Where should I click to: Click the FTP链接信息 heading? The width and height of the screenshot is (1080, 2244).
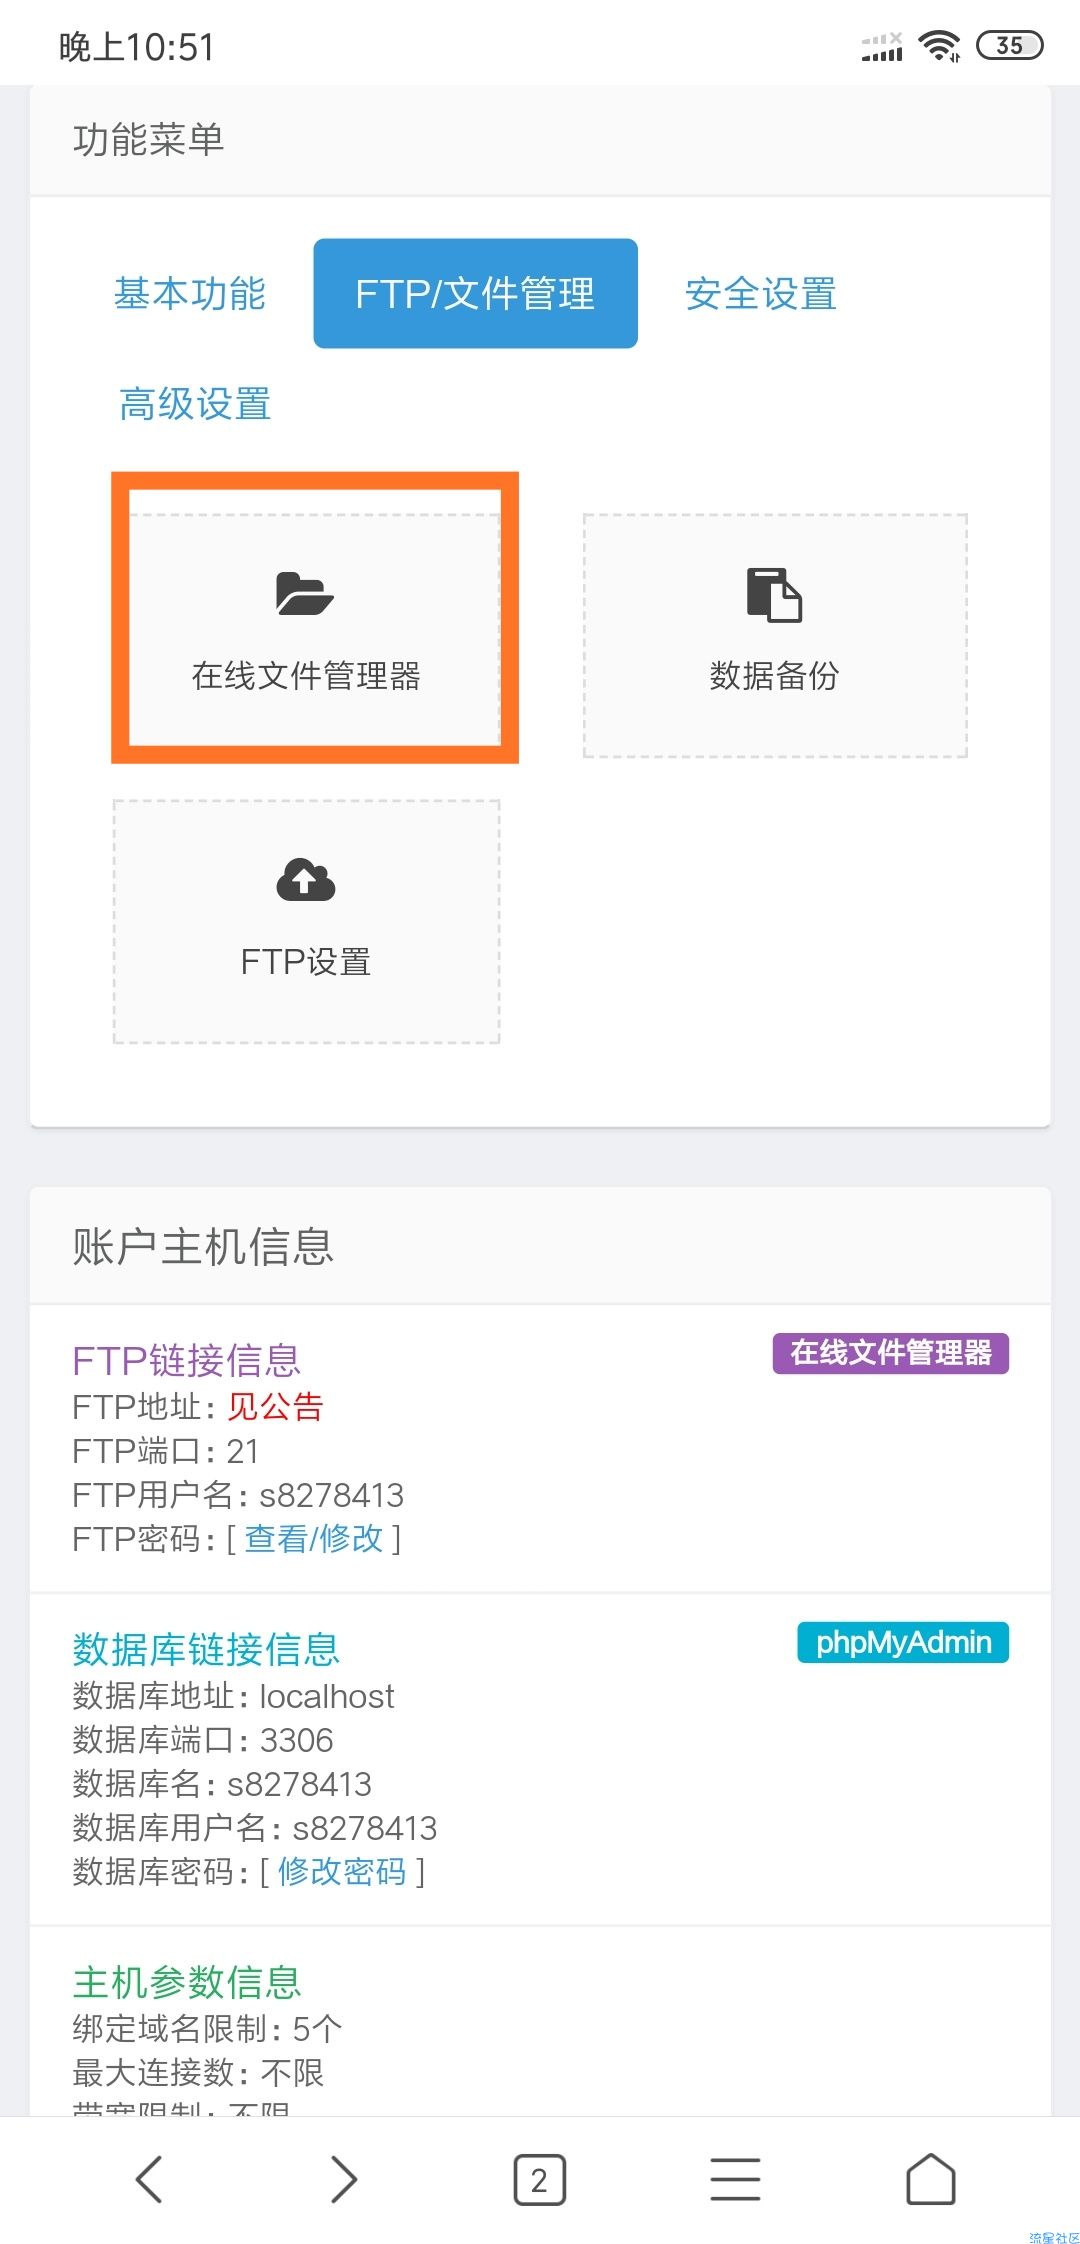[x=186, y=1360]
